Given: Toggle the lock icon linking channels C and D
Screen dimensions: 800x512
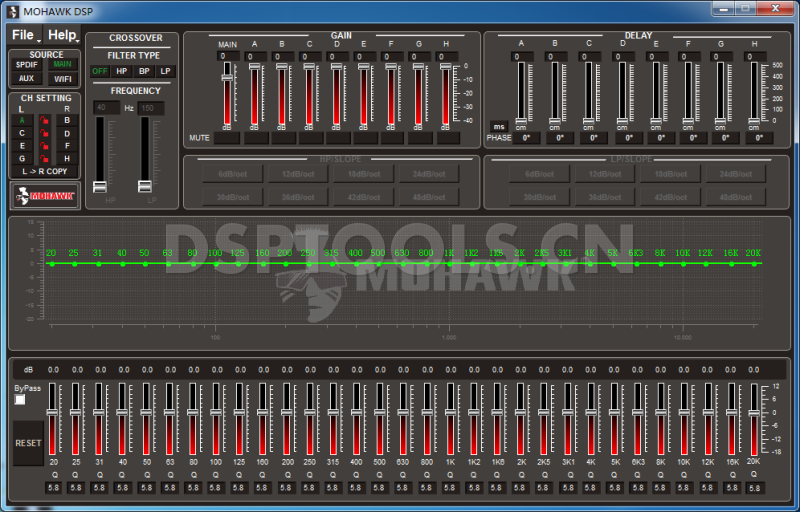Looking at the screenshot, I should click(43, 133).
